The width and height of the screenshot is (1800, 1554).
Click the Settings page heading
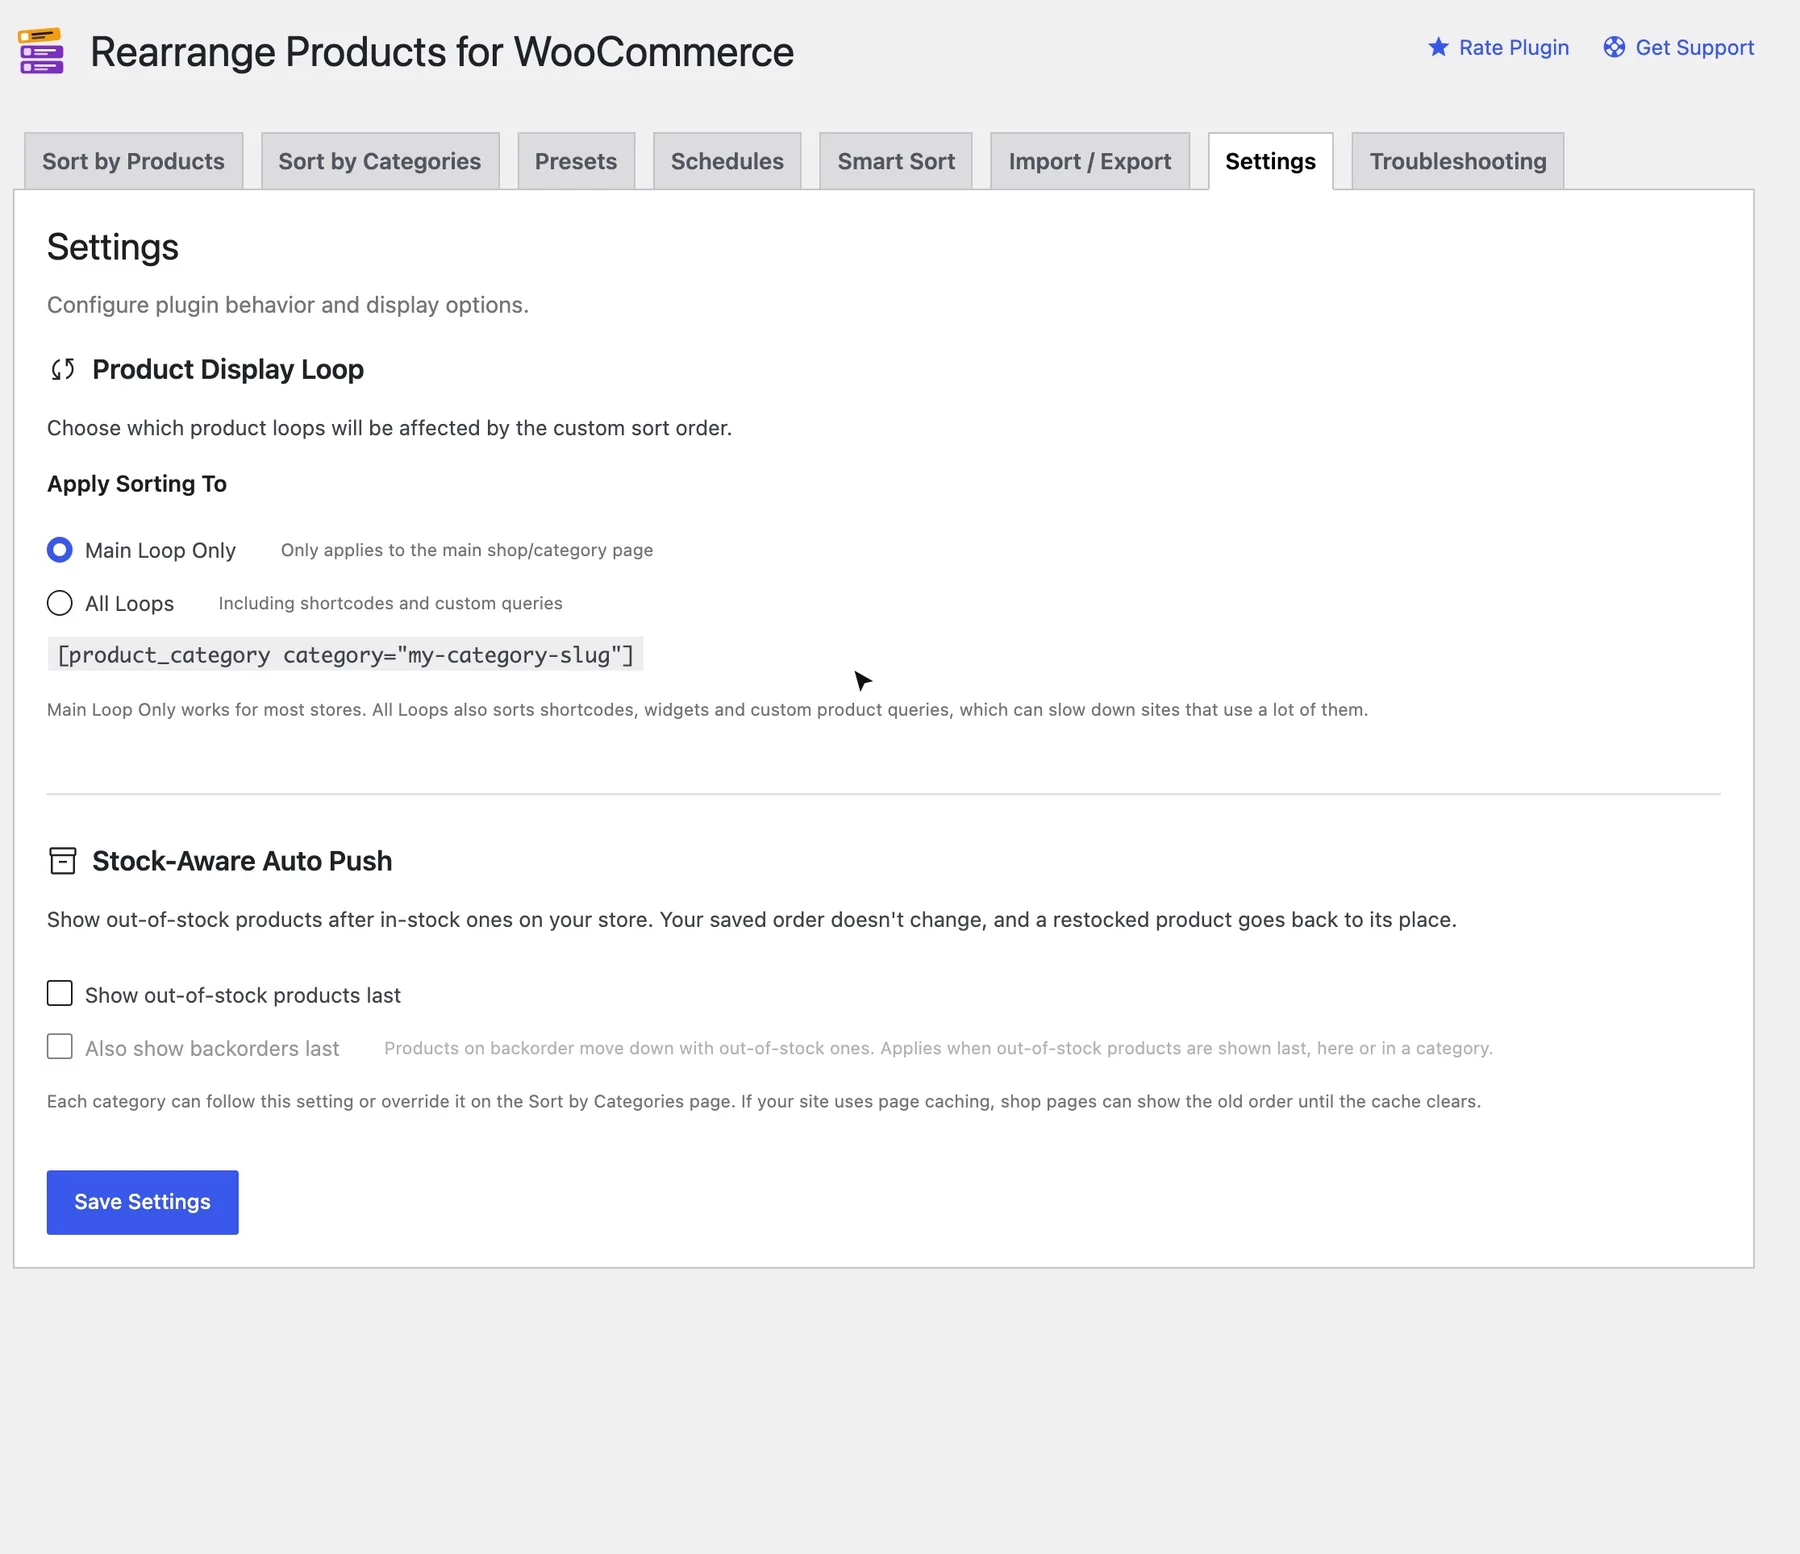tap(113, 247)
